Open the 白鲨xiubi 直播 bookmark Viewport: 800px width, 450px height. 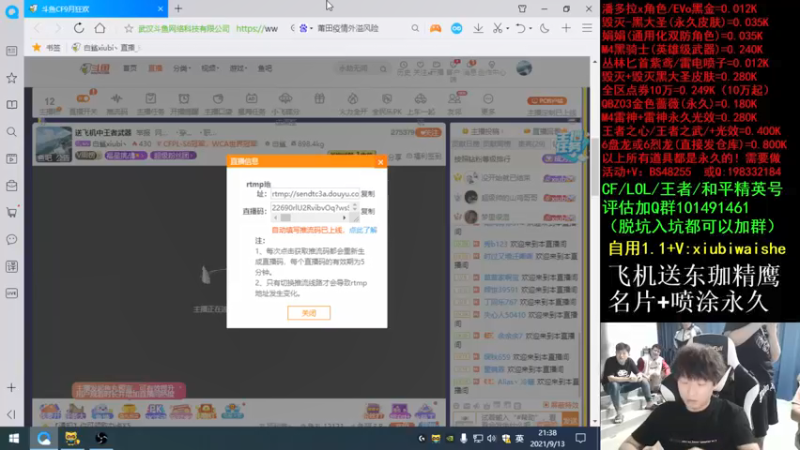105,47
